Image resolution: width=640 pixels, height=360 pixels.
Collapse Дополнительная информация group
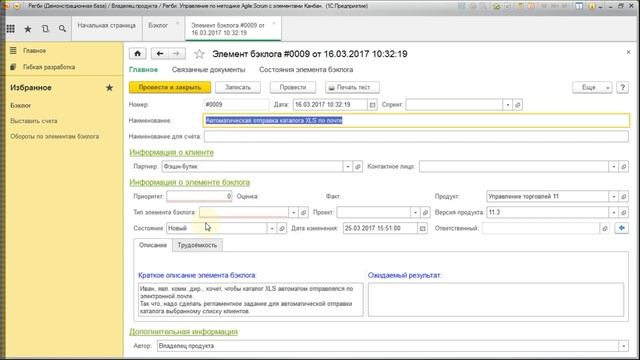[183, 331]
